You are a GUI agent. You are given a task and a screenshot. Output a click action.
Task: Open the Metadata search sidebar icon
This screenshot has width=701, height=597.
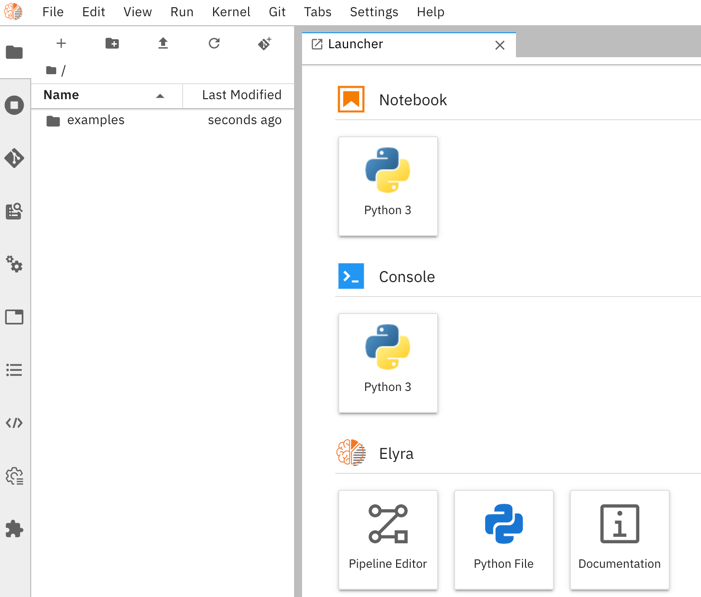coord(14,211)
